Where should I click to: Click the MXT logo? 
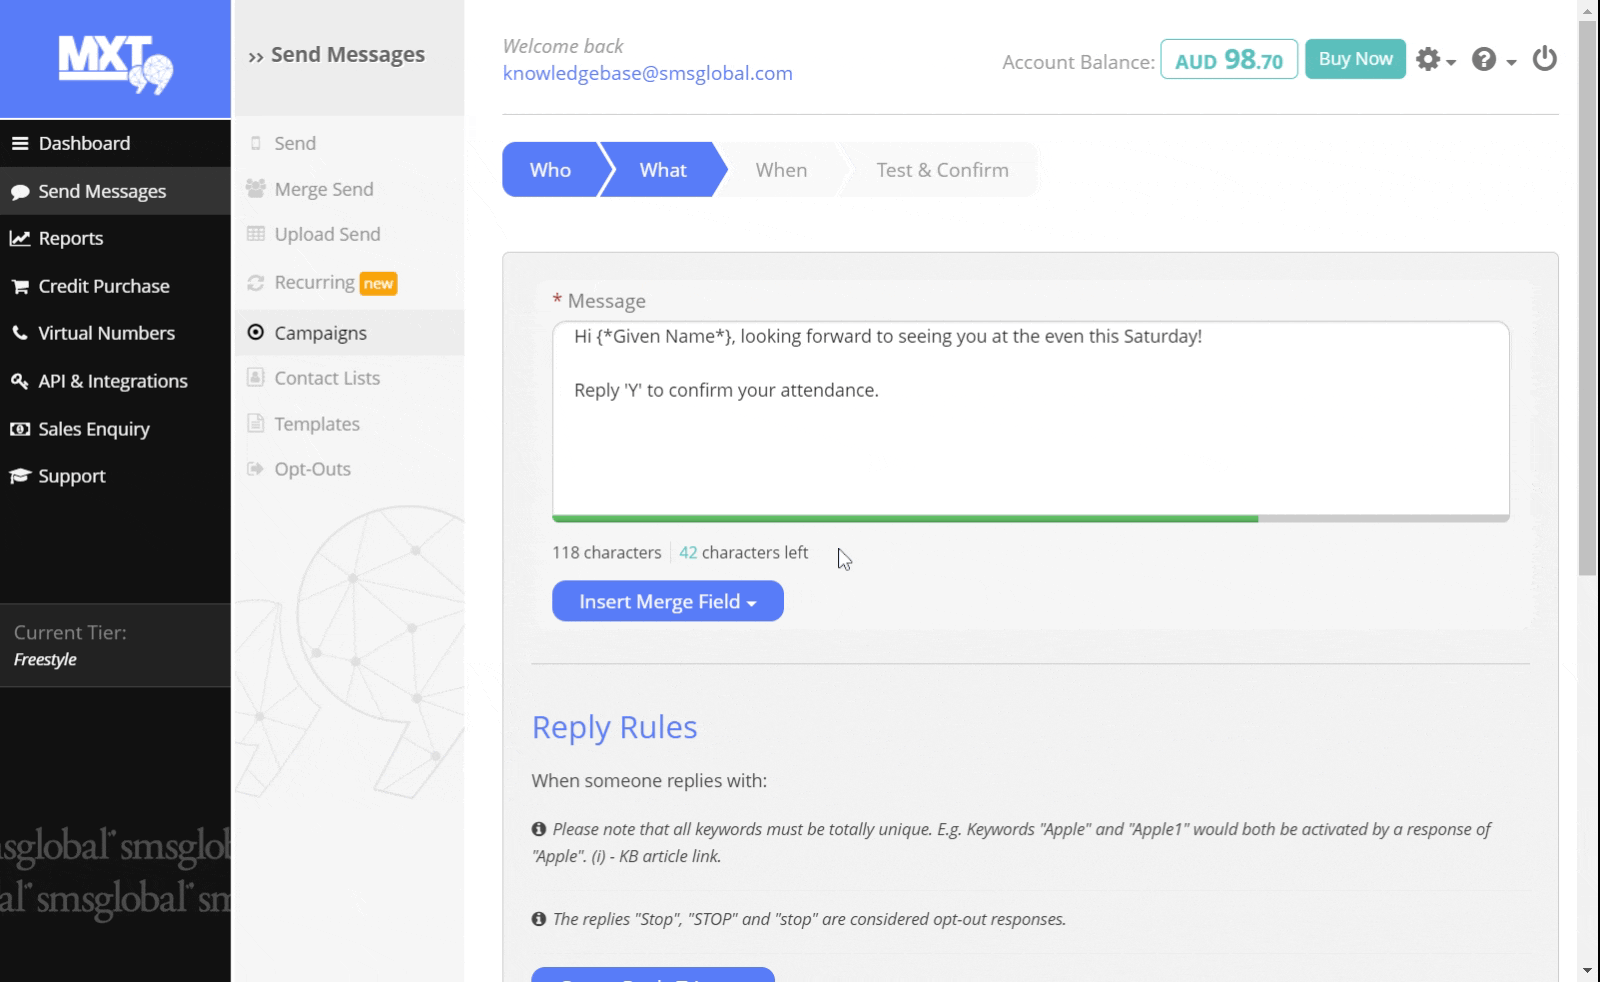(115, 62)
